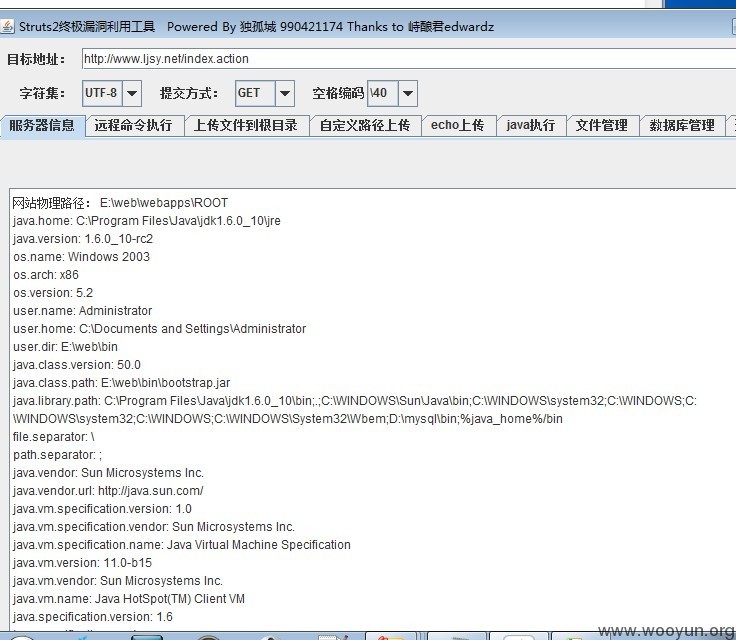Click the file.separator line

tap(54, 437)
